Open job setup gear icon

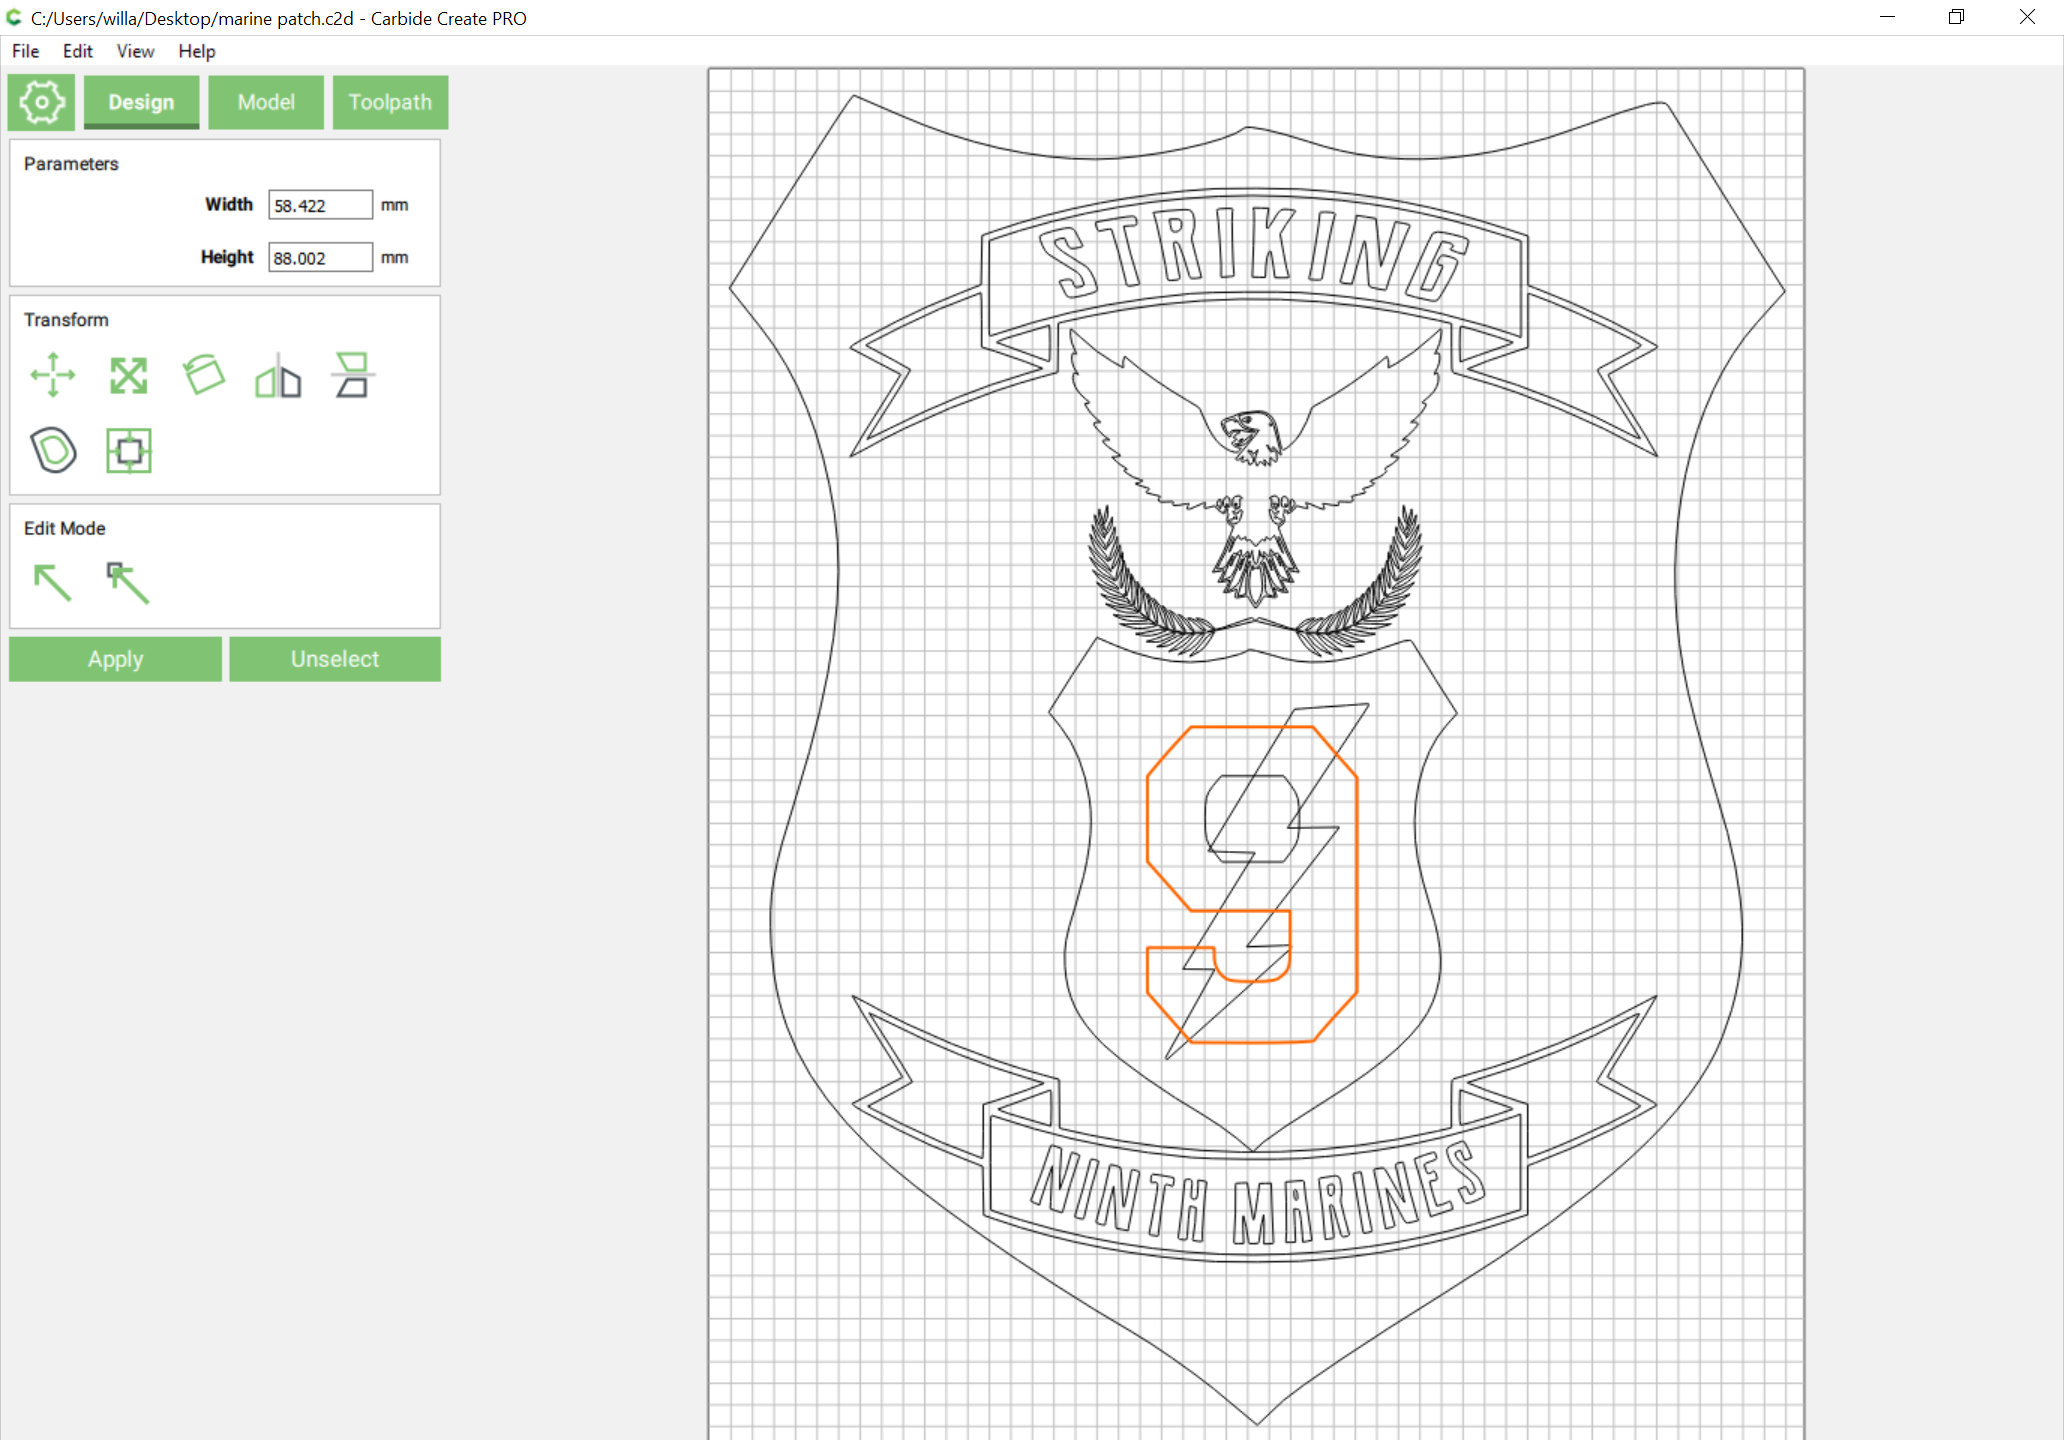tap(41, 102)
